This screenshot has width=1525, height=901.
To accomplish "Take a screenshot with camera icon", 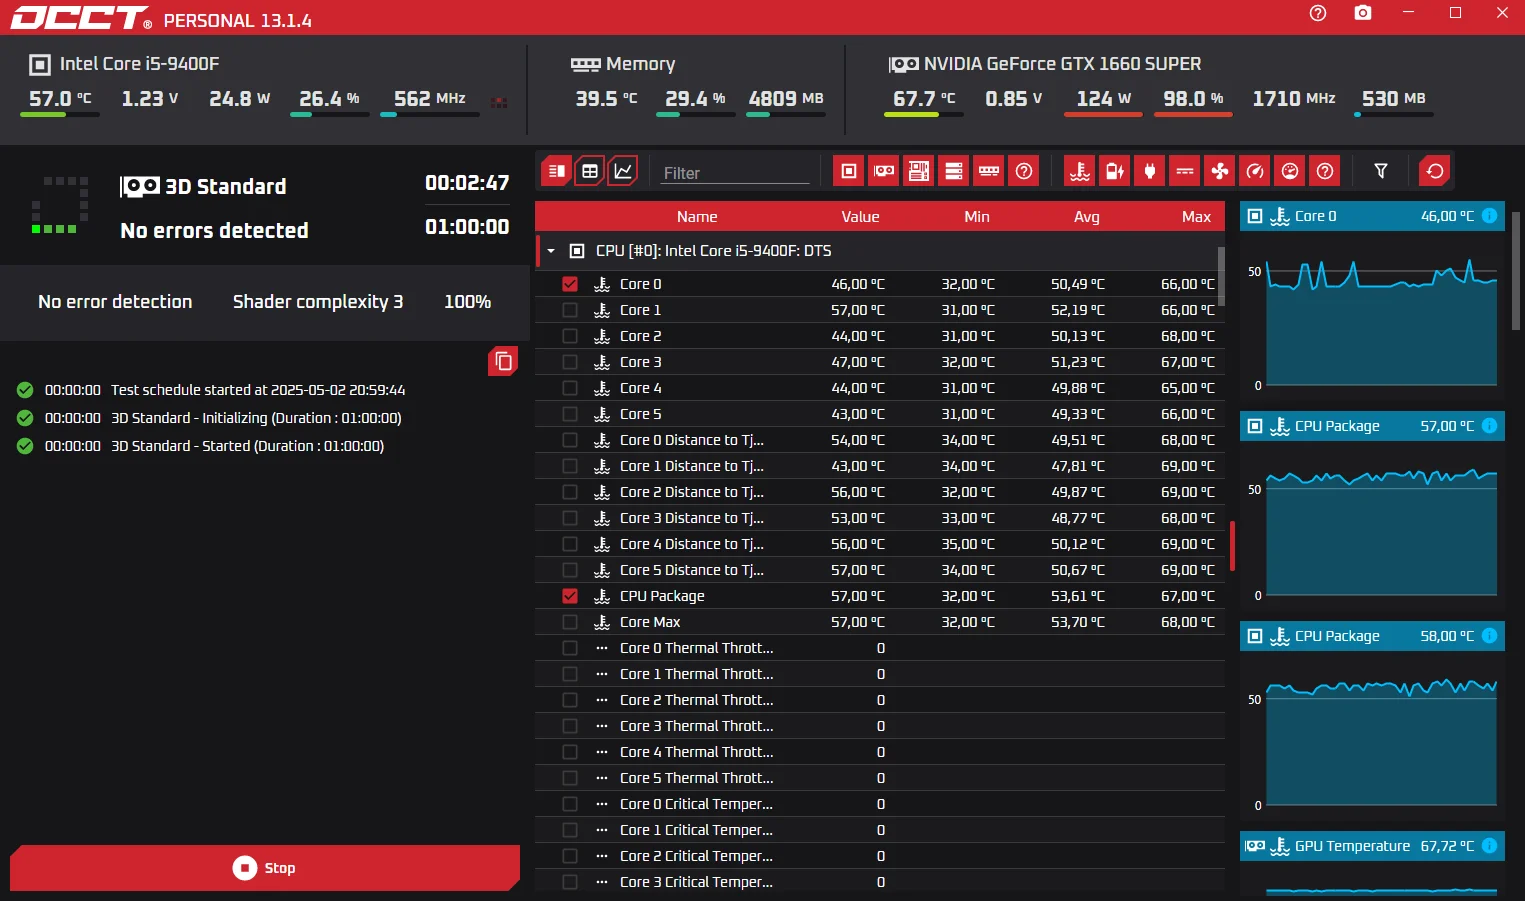I will point(1363,13).
